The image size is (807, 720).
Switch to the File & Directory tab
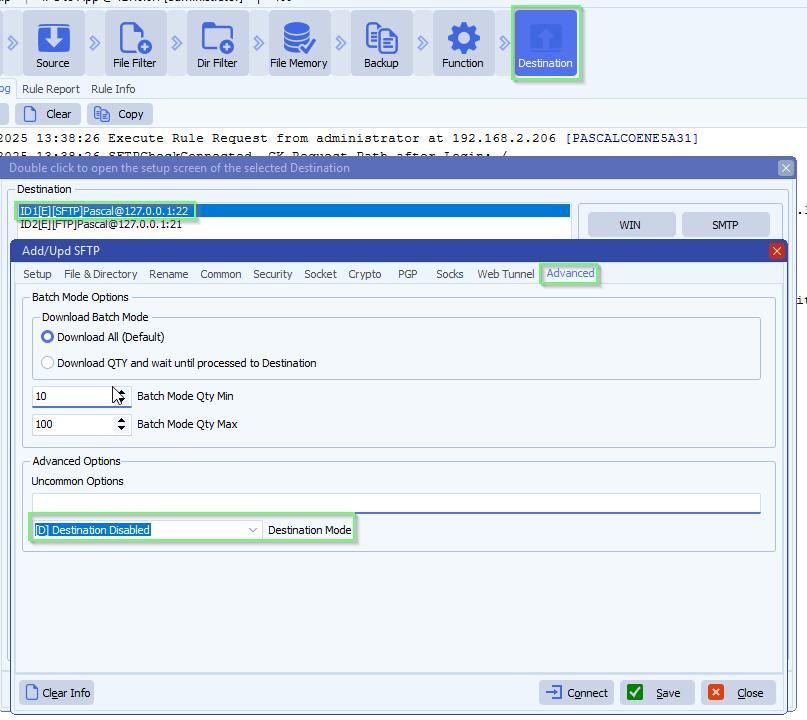click(101, 274)
